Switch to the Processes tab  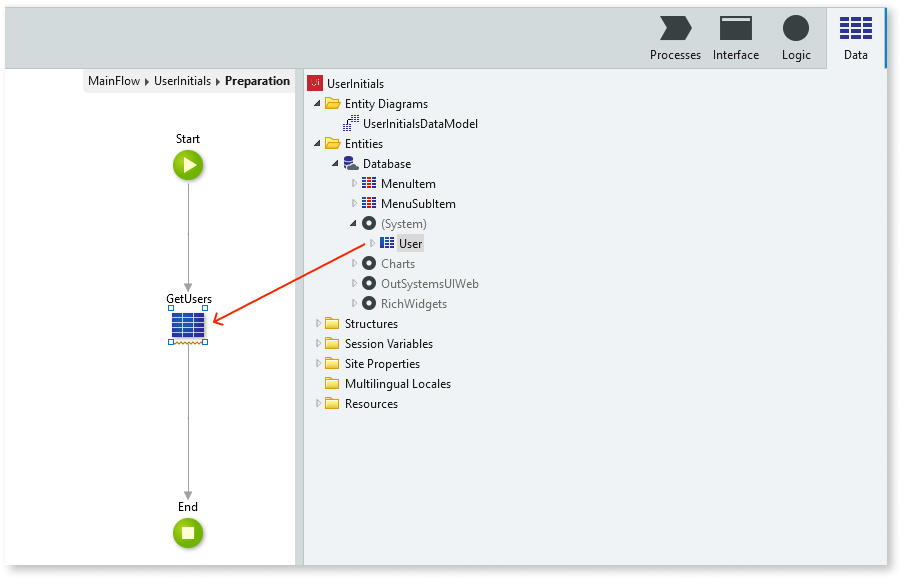[675, 38]
